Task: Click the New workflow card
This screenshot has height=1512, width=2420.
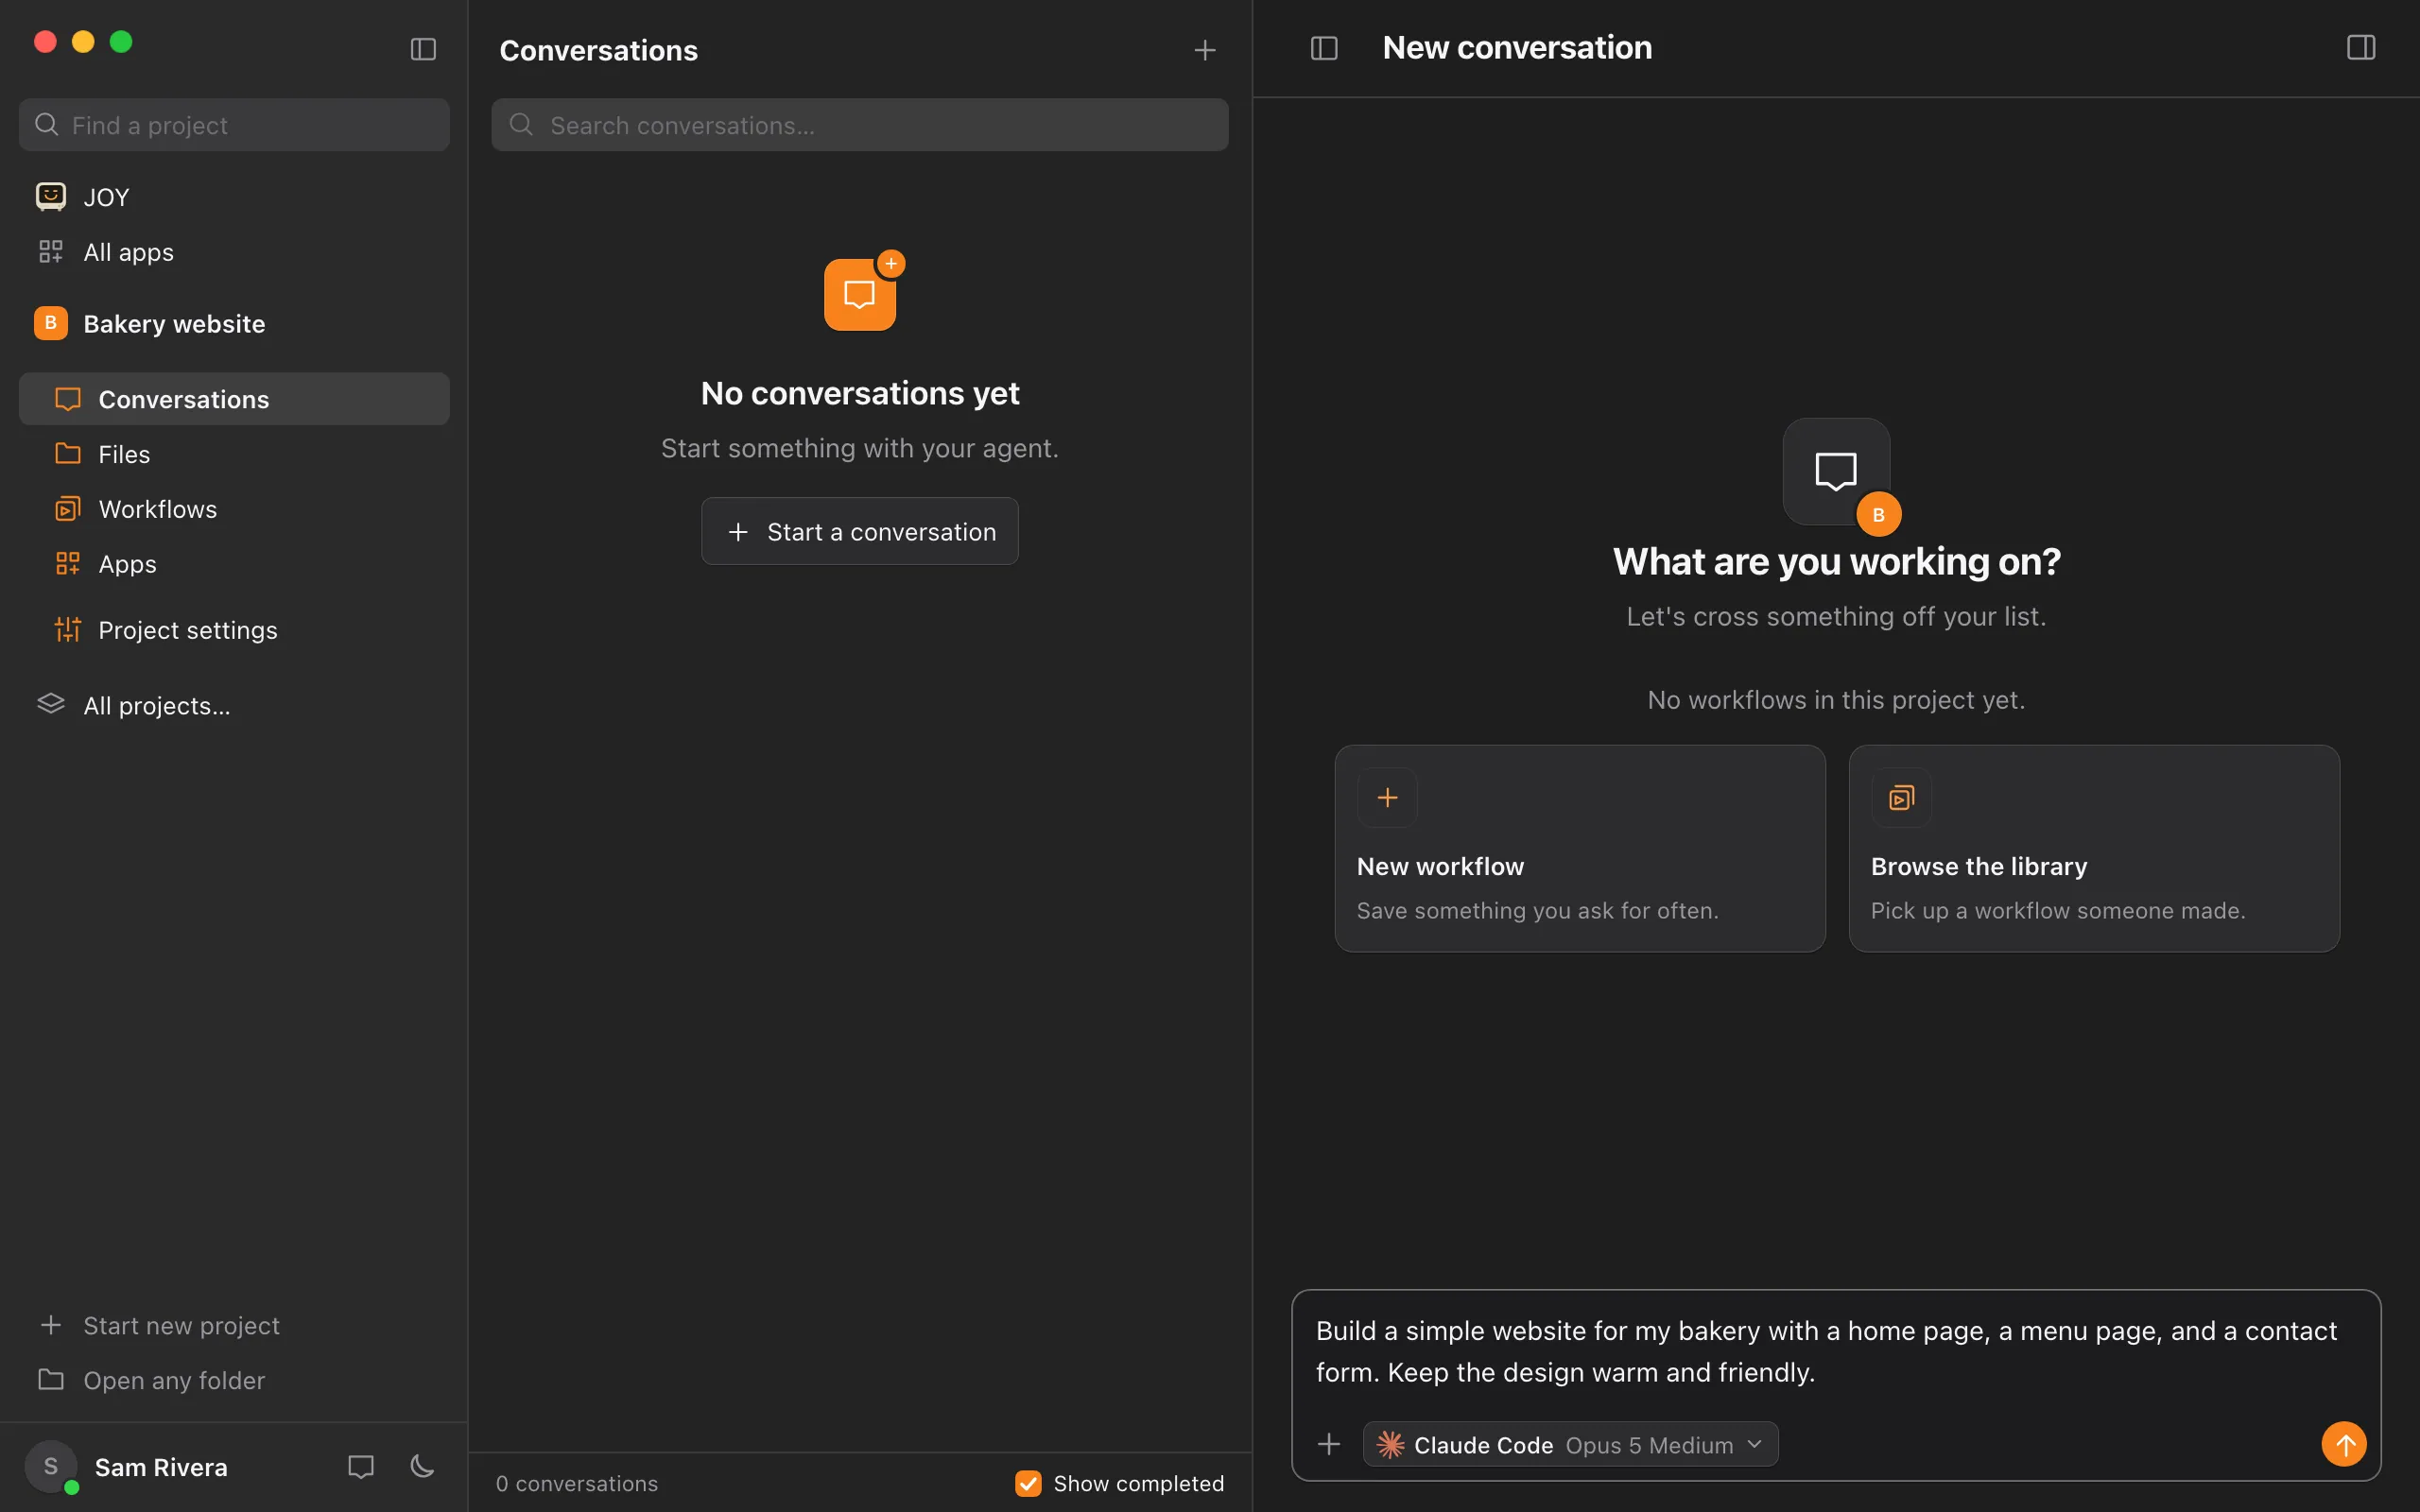Action: tap(1580, 848)
